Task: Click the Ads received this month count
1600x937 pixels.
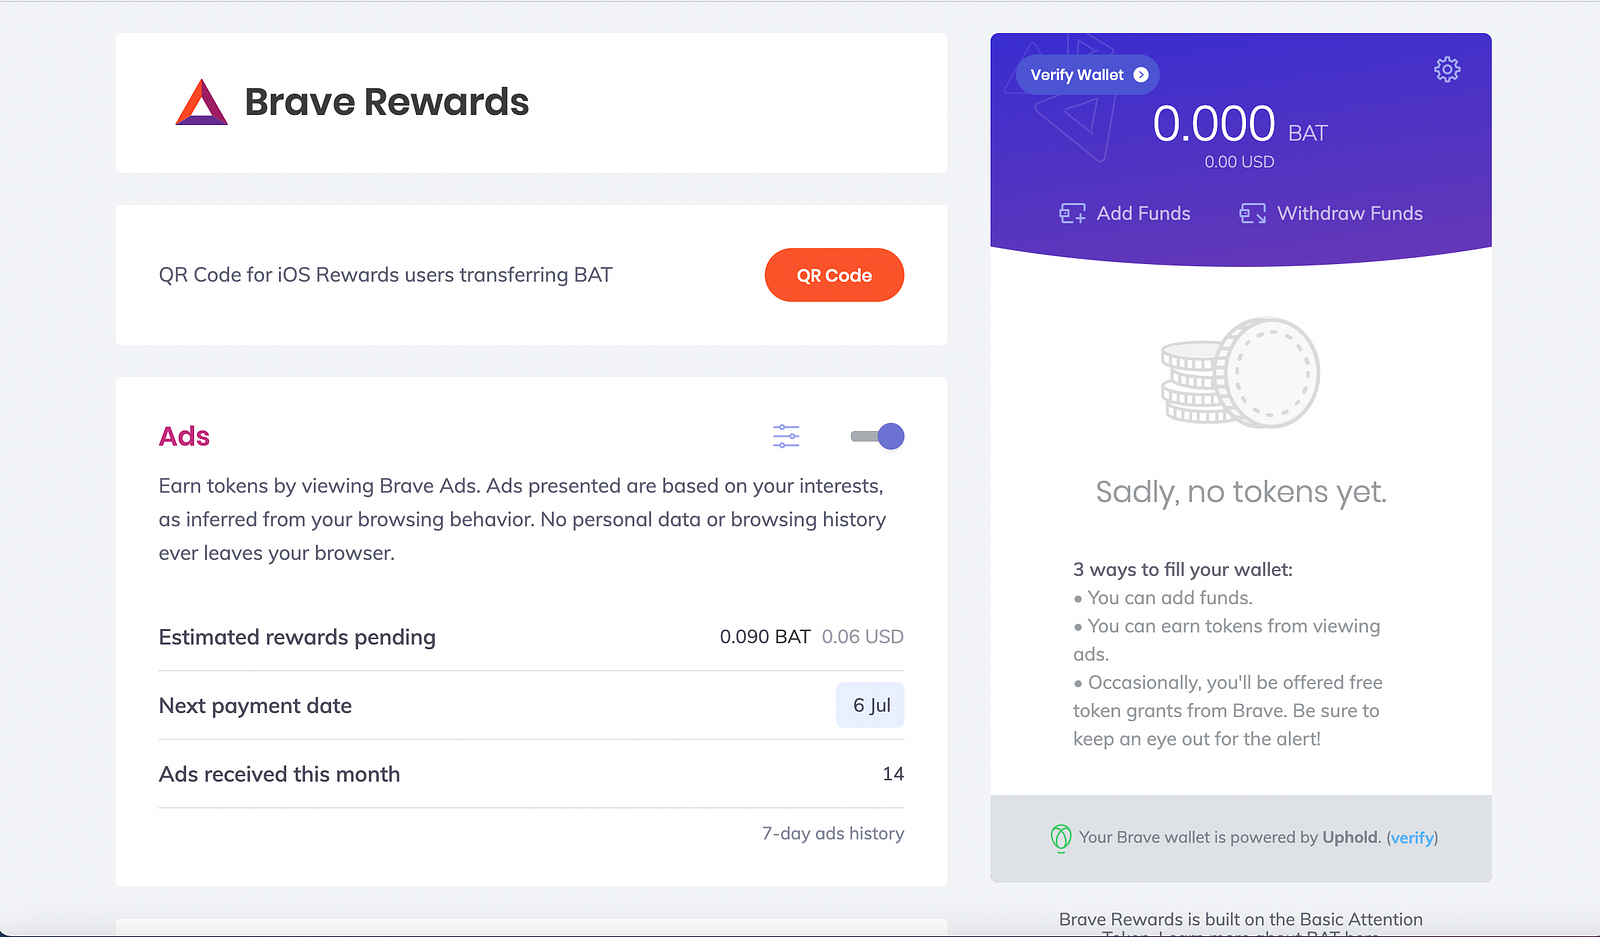Action: 893,774
